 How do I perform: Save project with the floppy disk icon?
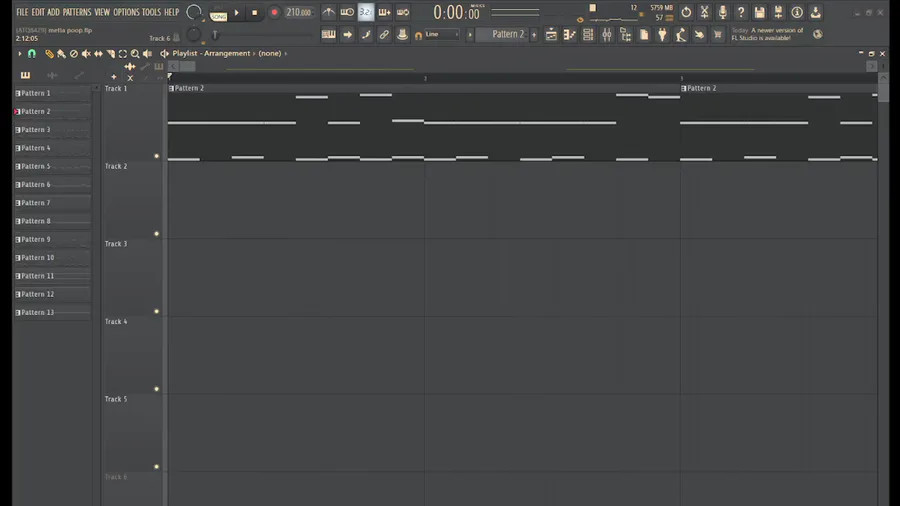759,12
